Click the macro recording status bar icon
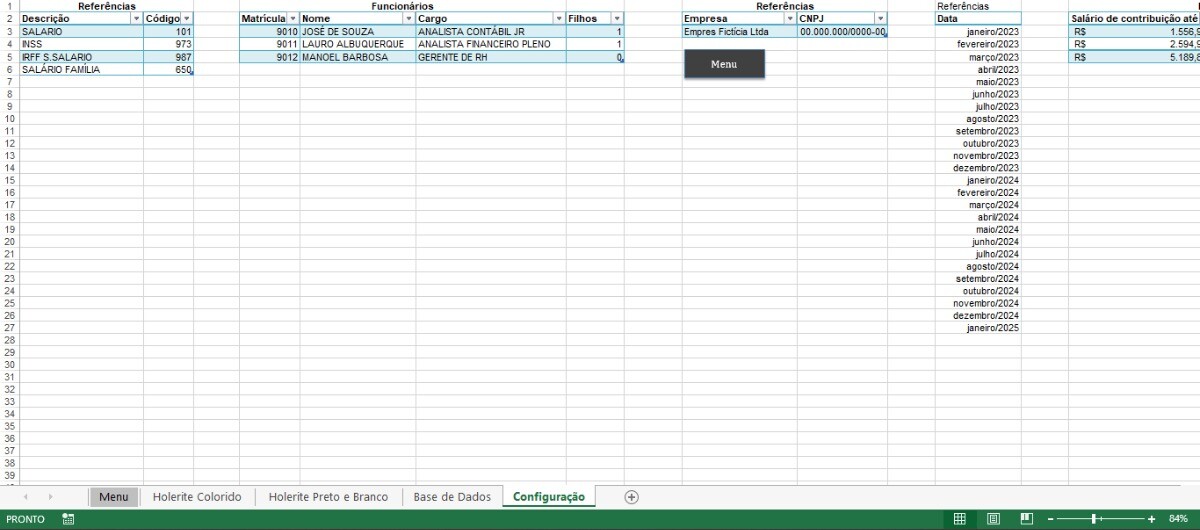This screenshot has height=530, width=1200. tap(68, 519)
